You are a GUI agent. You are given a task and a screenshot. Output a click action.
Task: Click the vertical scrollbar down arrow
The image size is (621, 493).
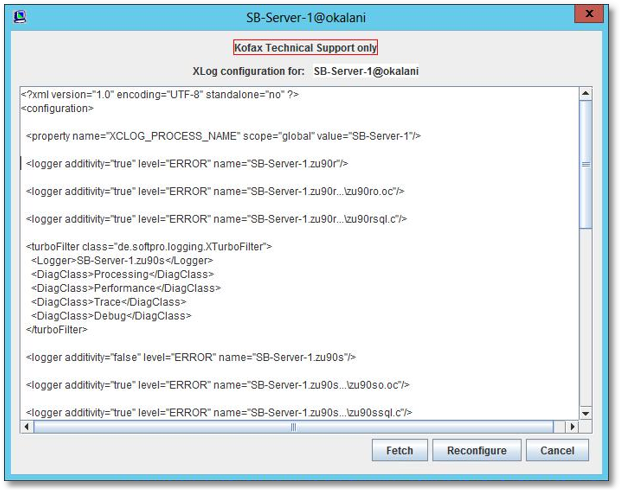[586, 412]
